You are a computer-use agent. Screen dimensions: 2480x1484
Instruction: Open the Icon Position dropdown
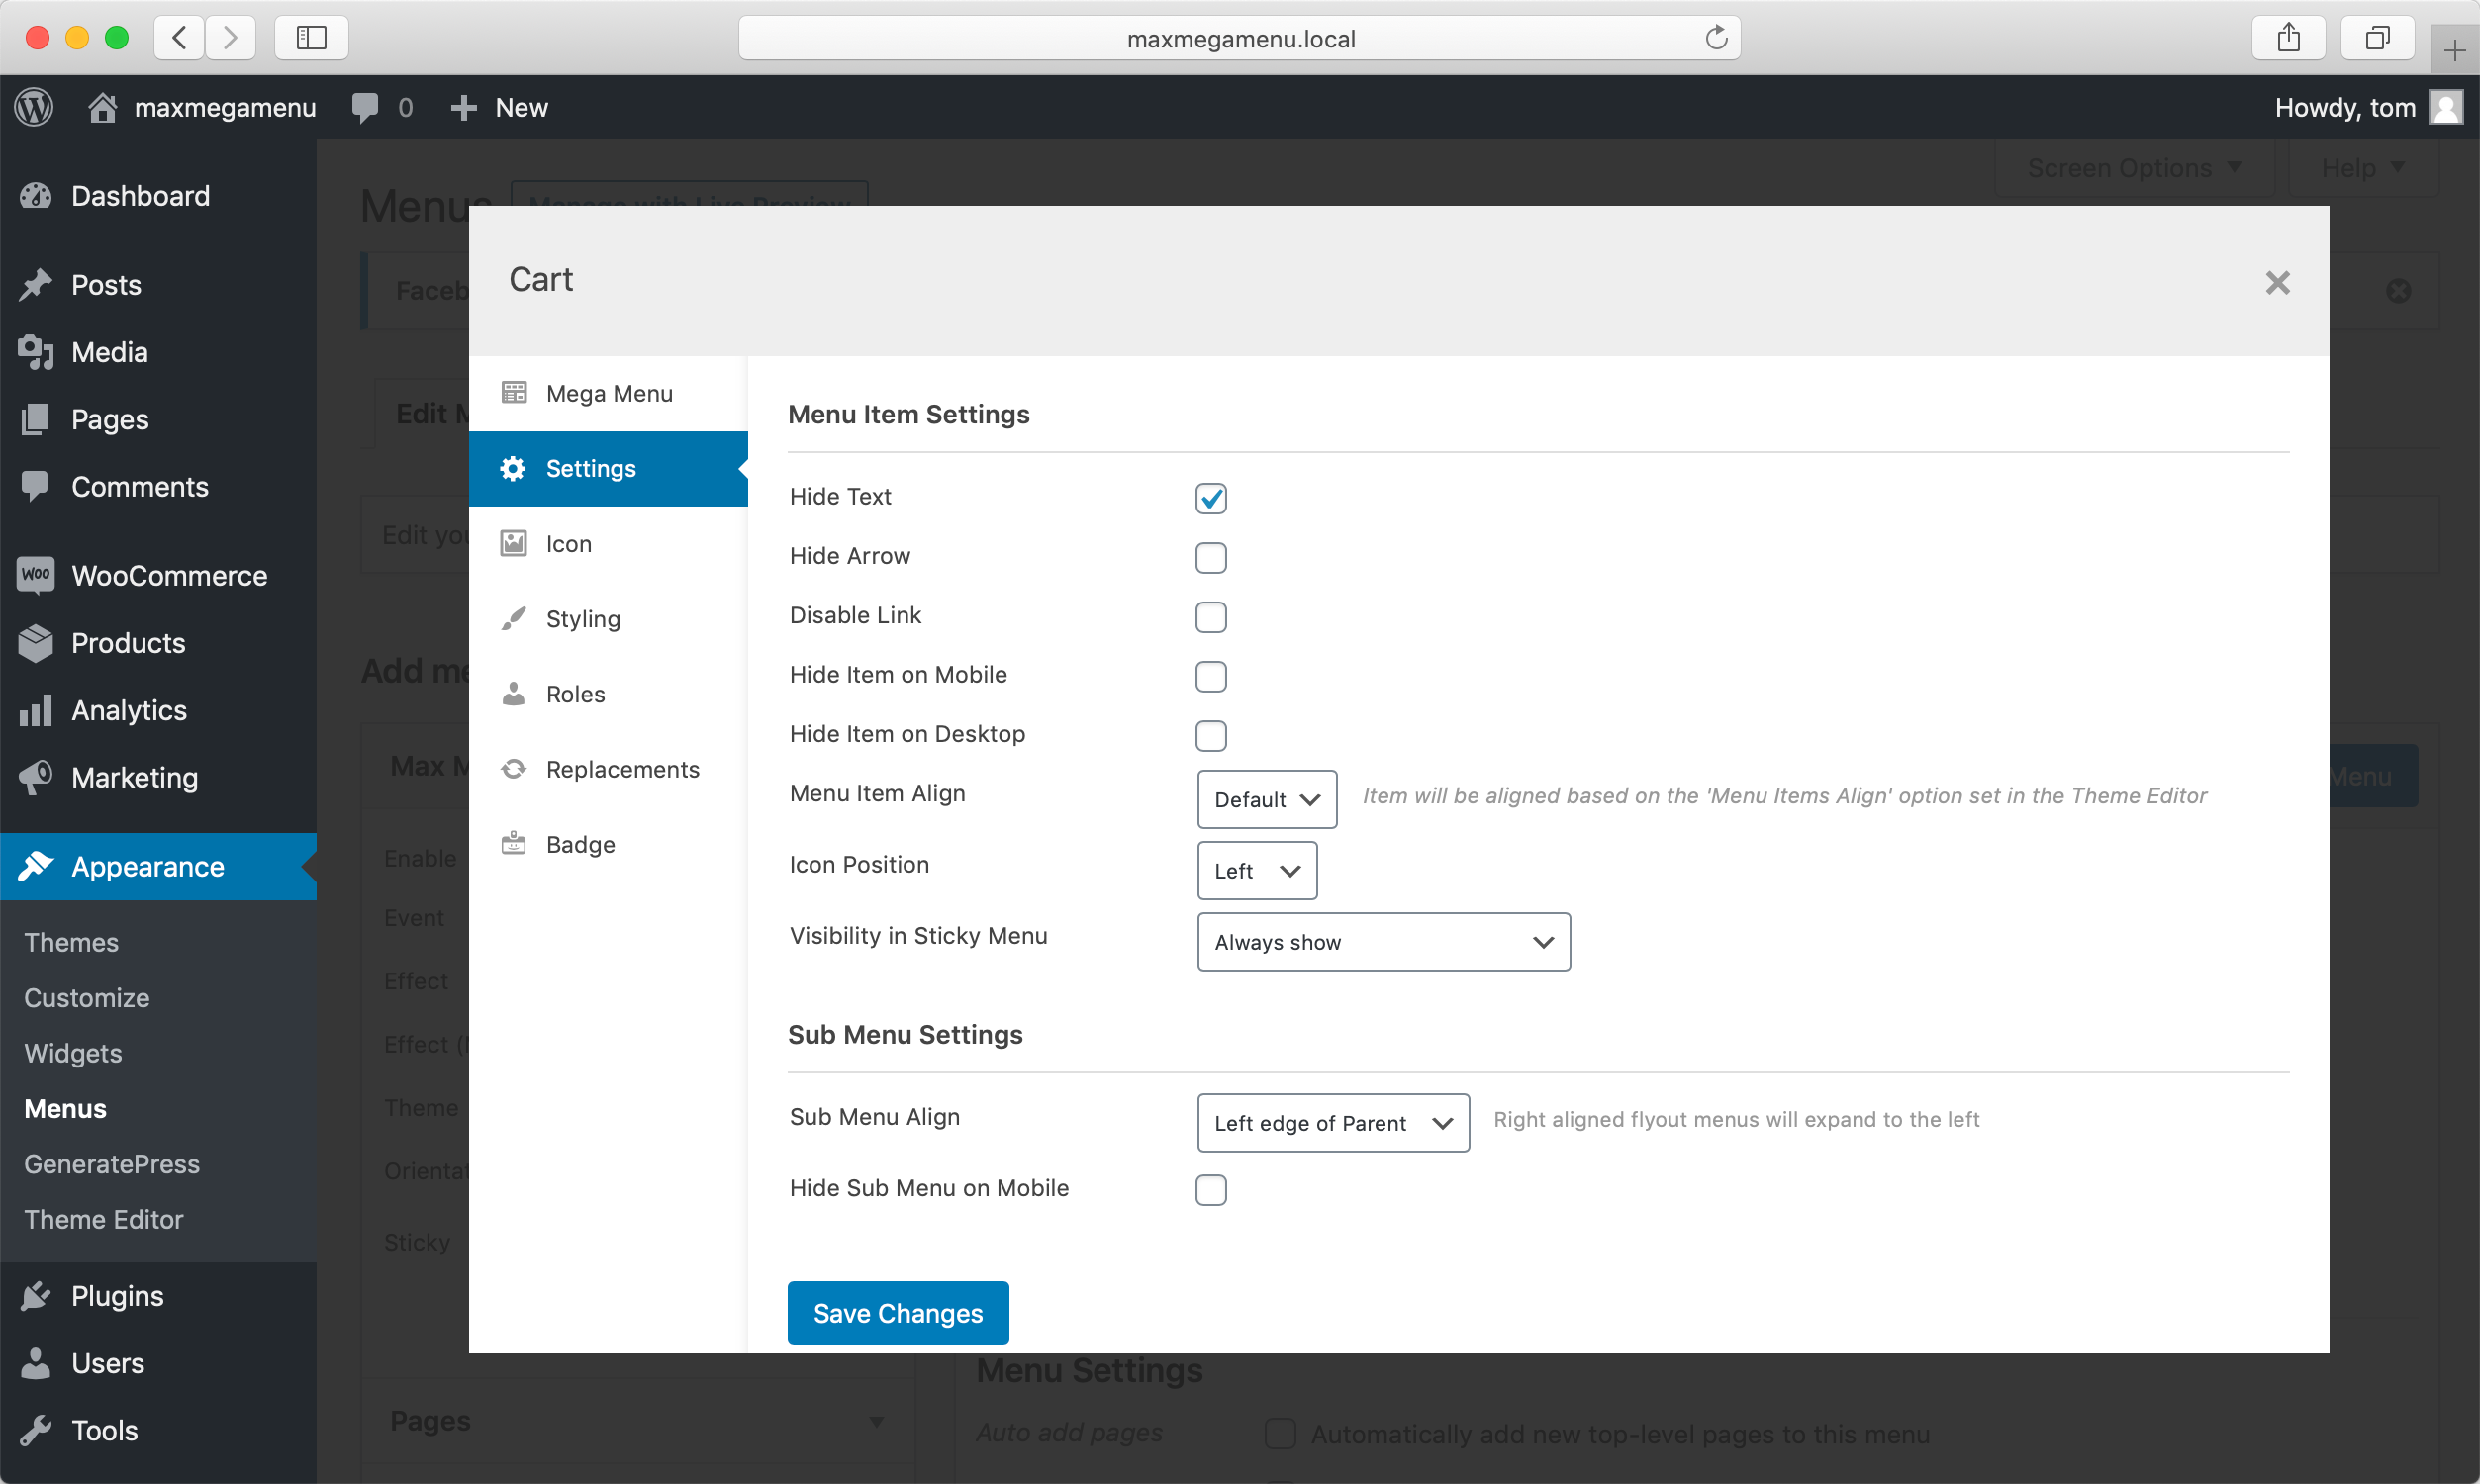1256,871
